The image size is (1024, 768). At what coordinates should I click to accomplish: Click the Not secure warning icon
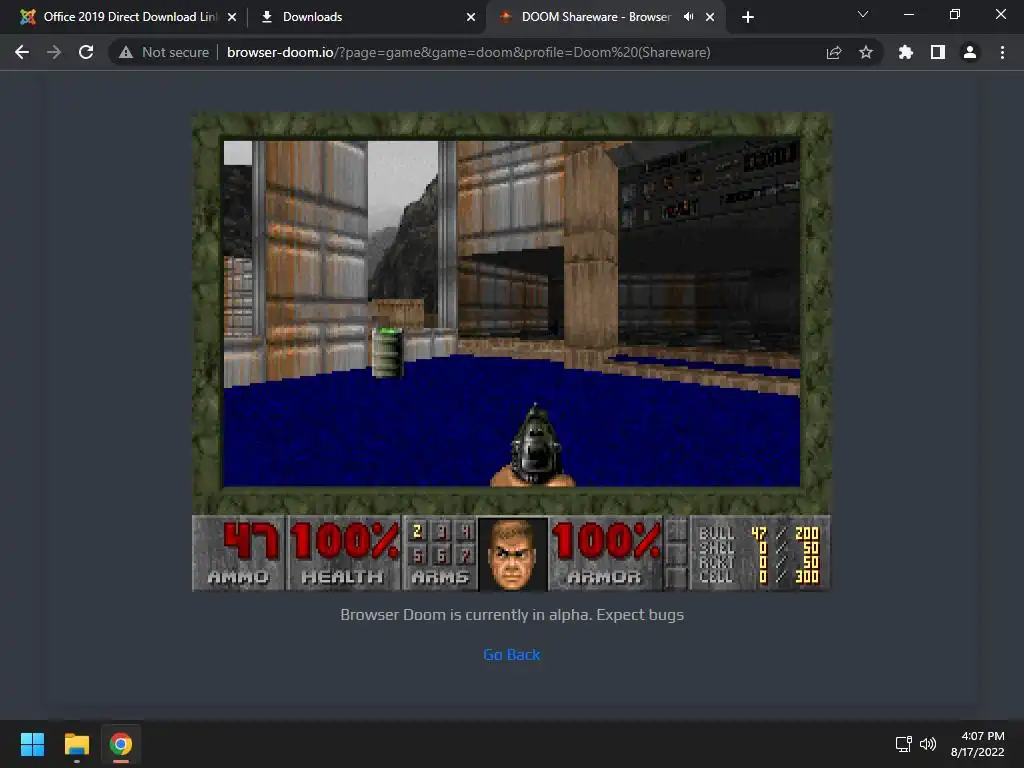click(126, 52)
